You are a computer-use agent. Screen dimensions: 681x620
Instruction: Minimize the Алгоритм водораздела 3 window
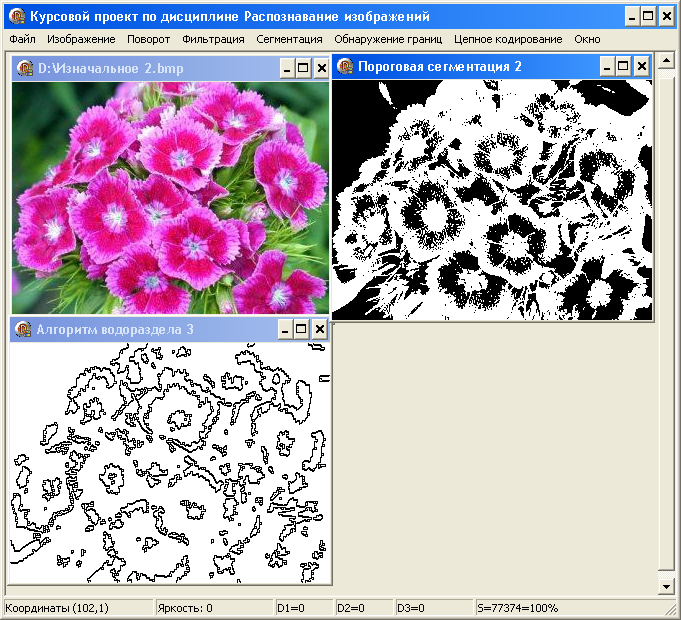285,330
